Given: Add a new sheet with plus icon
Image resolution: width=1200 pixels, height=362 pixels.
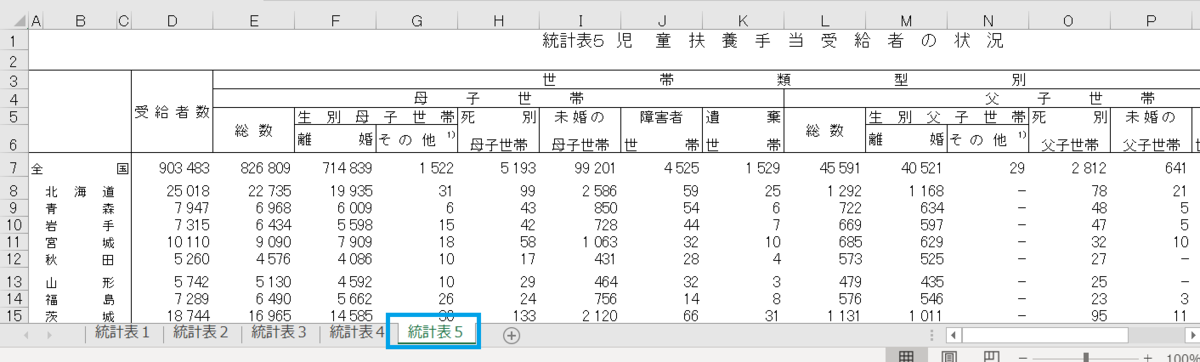Looking at the screenshot, I should [x=511, y=335].
